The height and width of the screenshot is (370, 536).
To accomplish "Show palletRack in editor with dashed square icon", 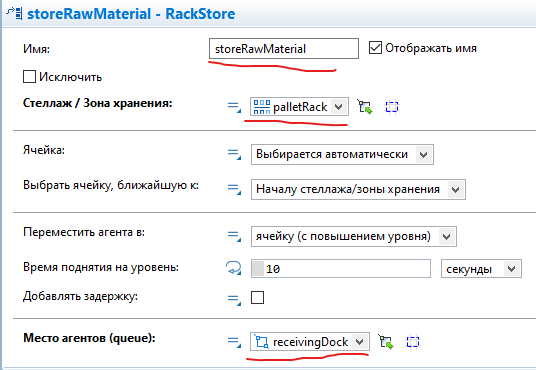I will pos(392,107).
